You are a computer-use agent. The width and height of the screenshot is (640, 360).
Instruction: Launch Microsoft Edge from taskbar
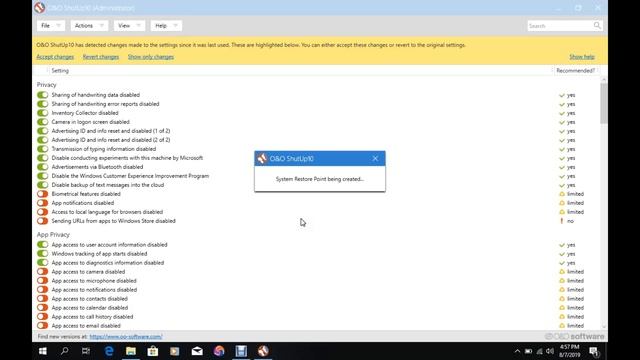pyautogui.click(x=109, y=351)
